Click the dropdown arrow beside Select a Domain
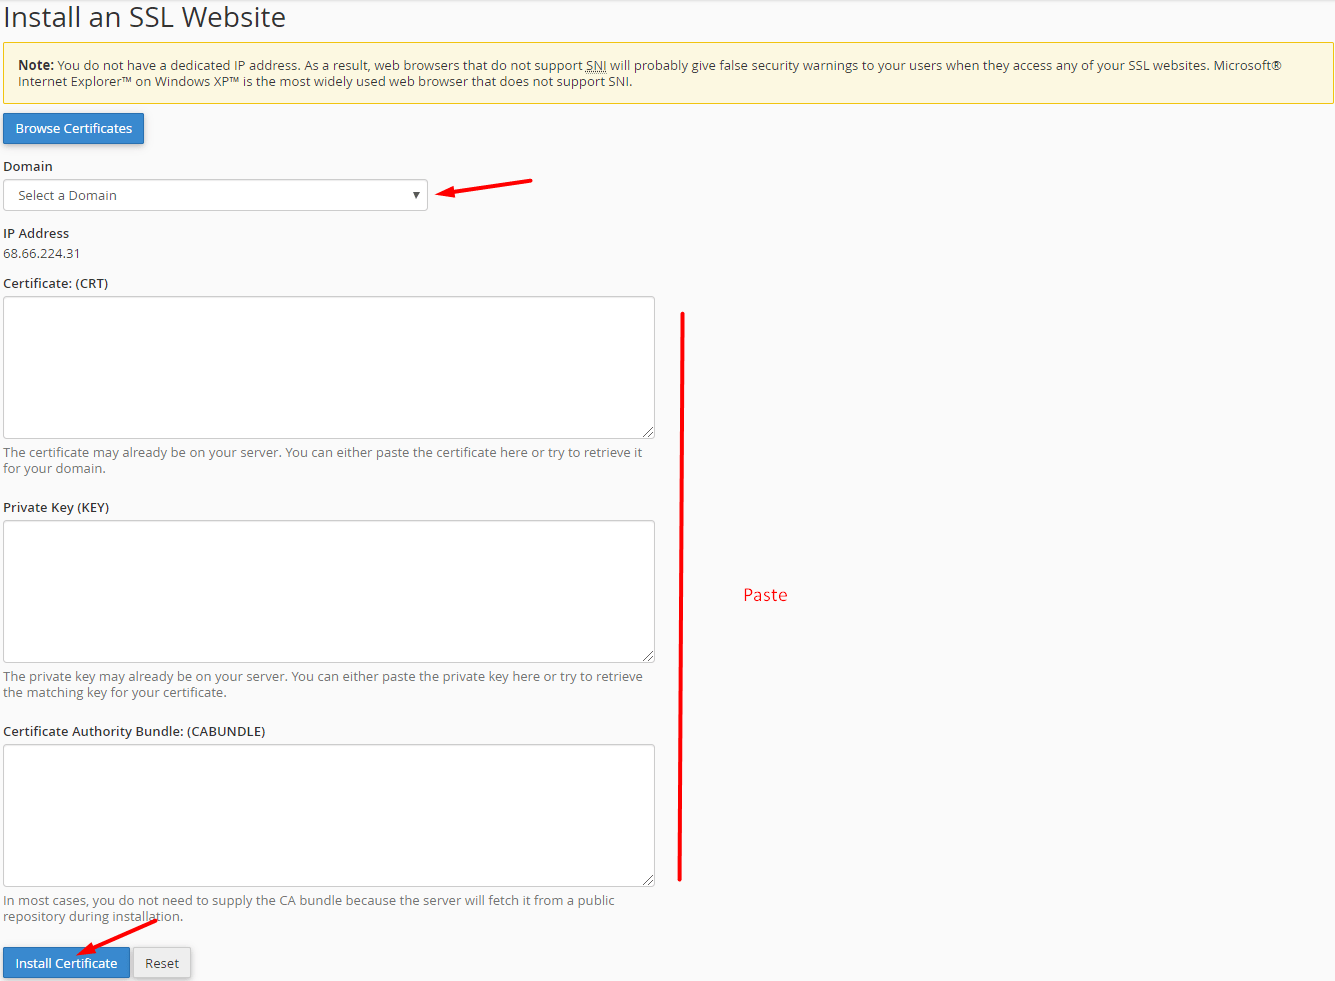 (415, 195)
